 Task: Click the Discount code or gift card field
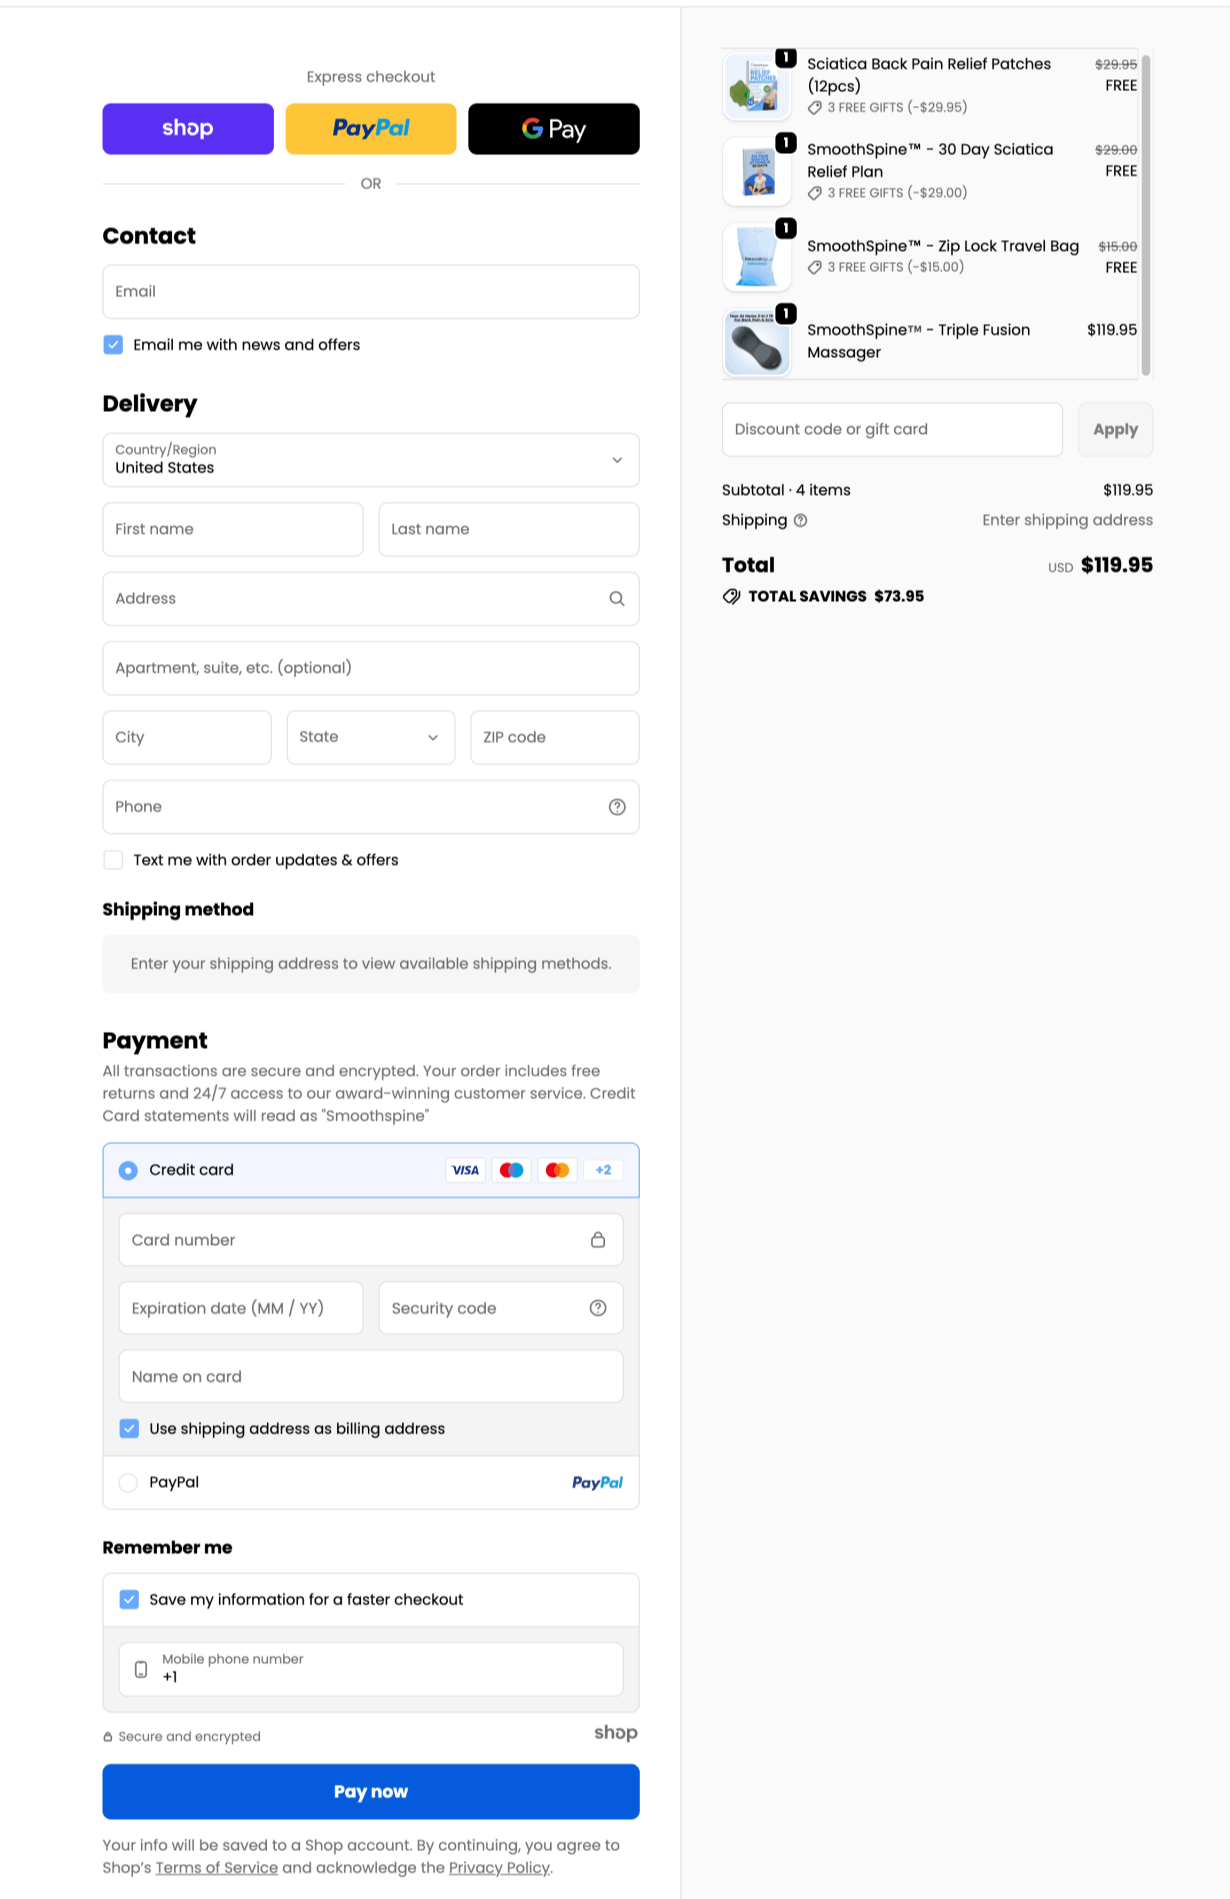892,430
